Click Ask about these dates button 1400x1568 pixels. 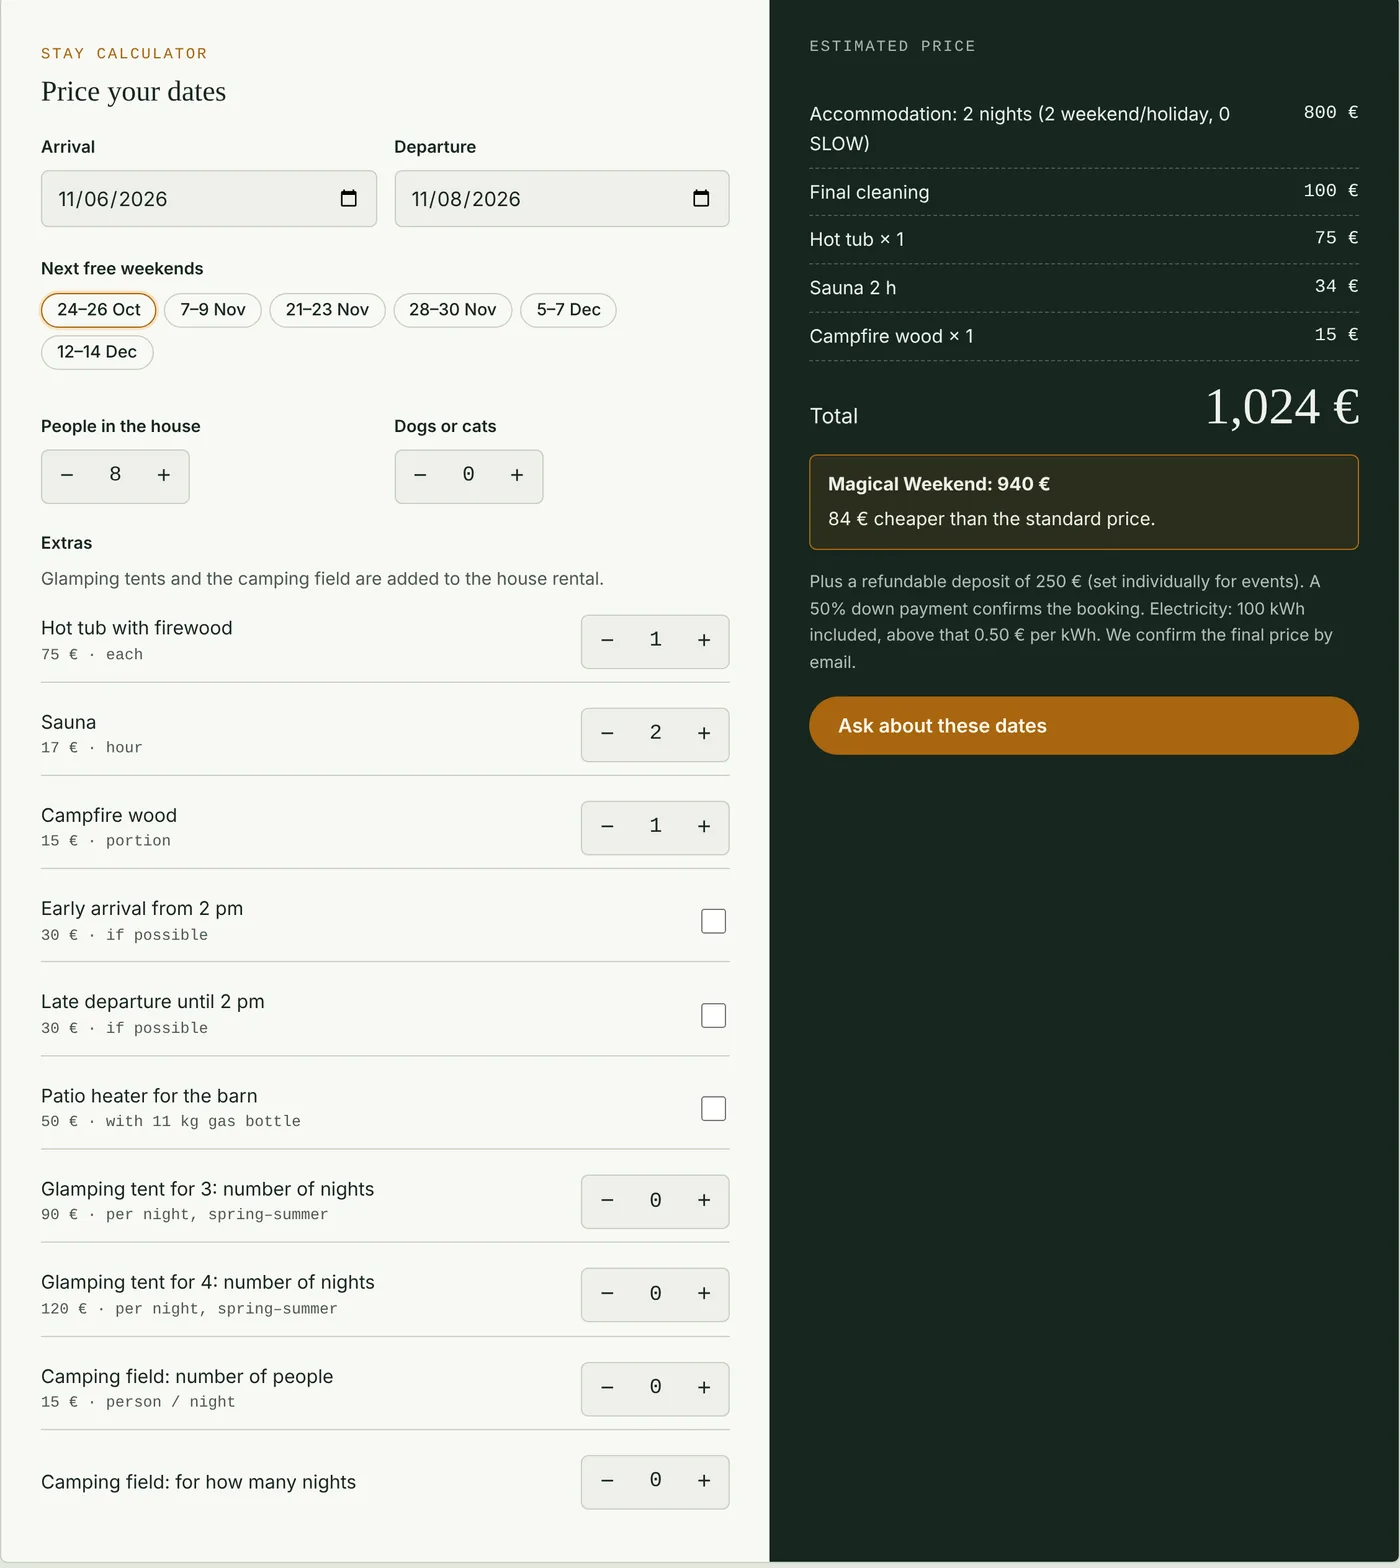tap(1084, 726)
